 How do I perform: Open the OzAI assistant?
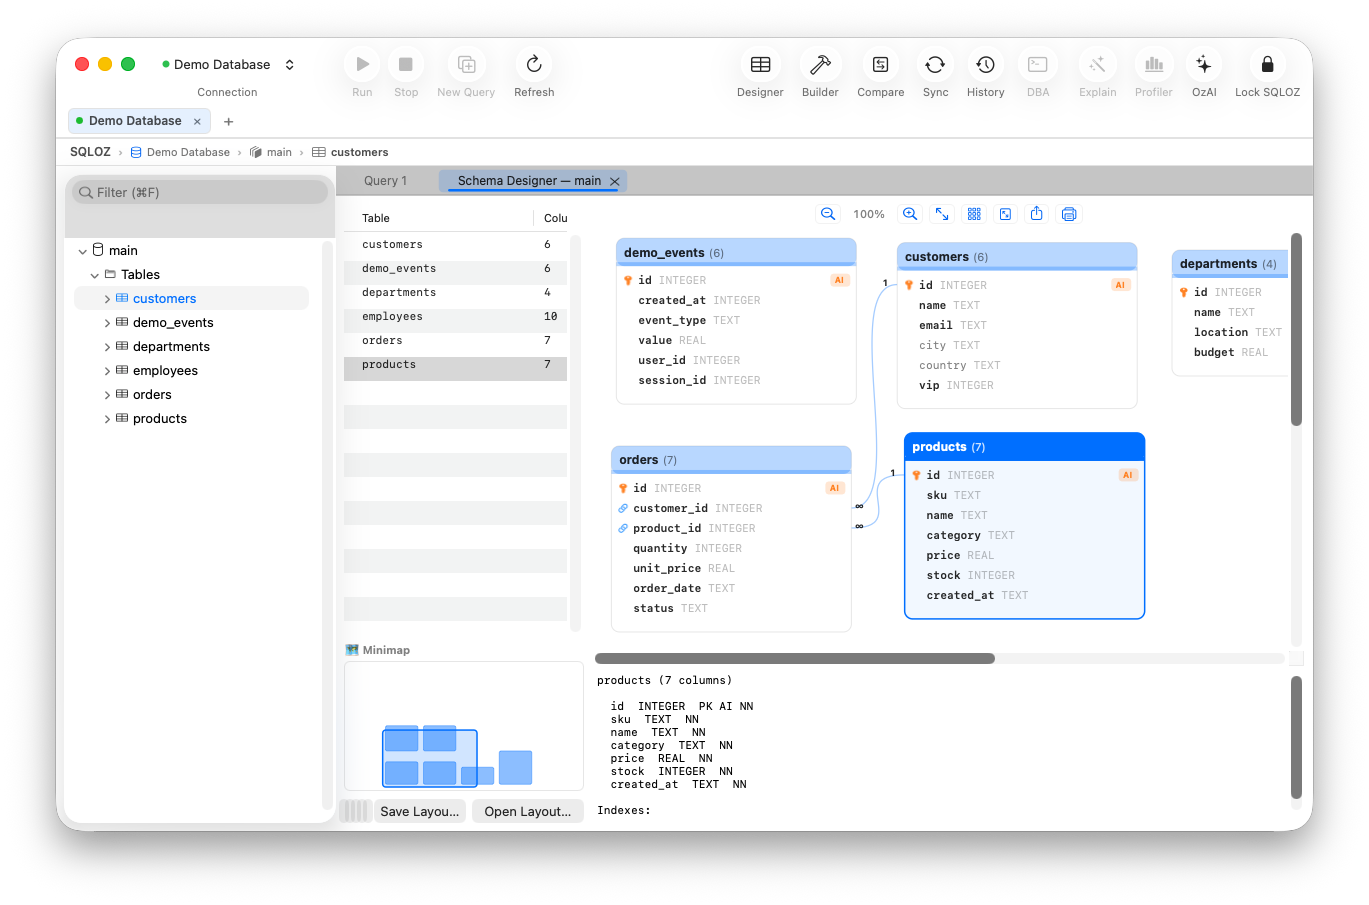pos(1204,65)
